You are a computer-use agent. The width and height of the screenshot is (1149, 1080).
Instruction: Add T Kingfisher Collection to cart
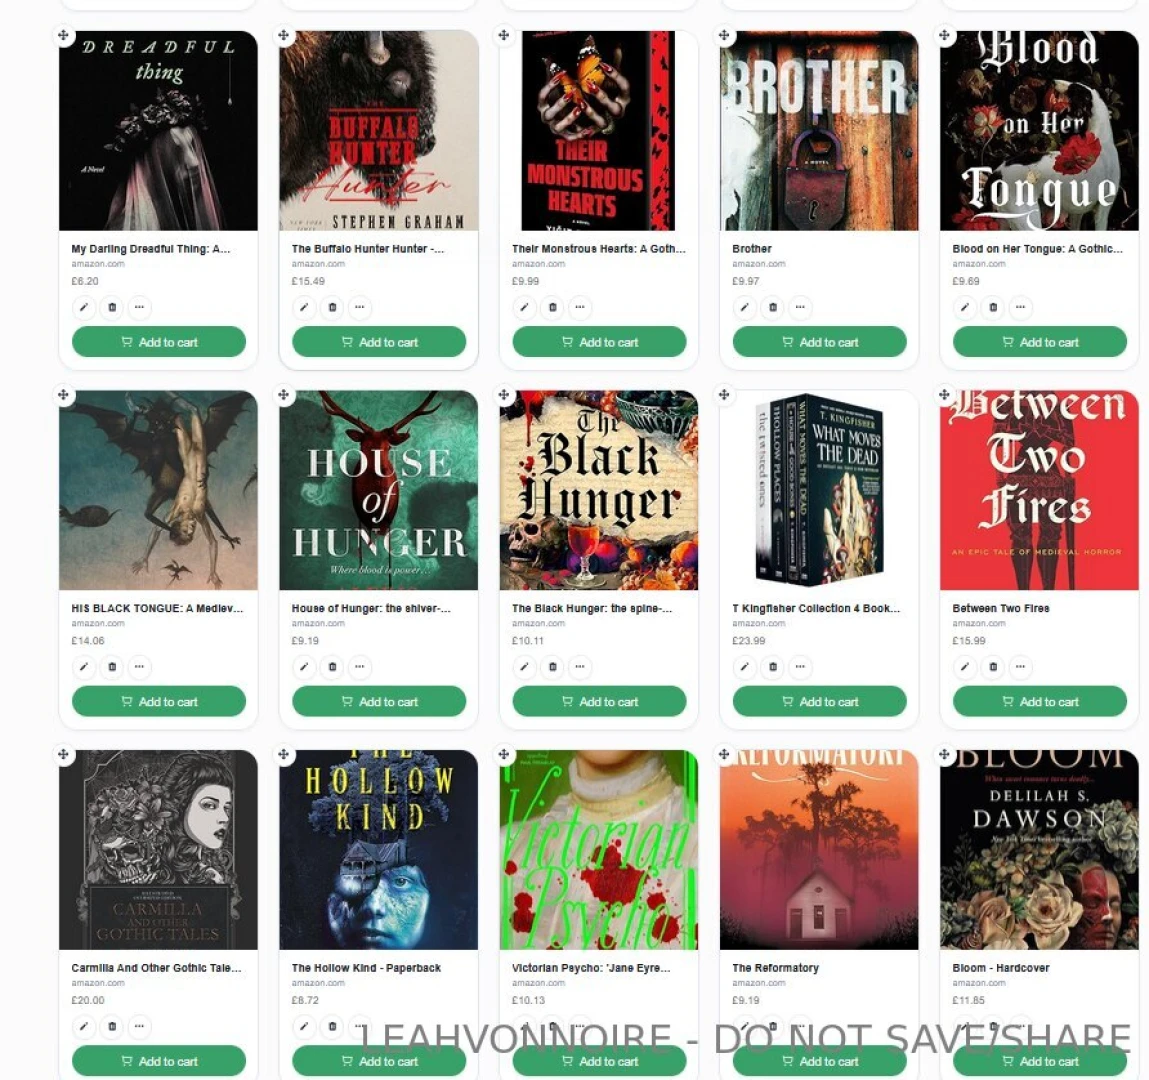pos(819,702)
